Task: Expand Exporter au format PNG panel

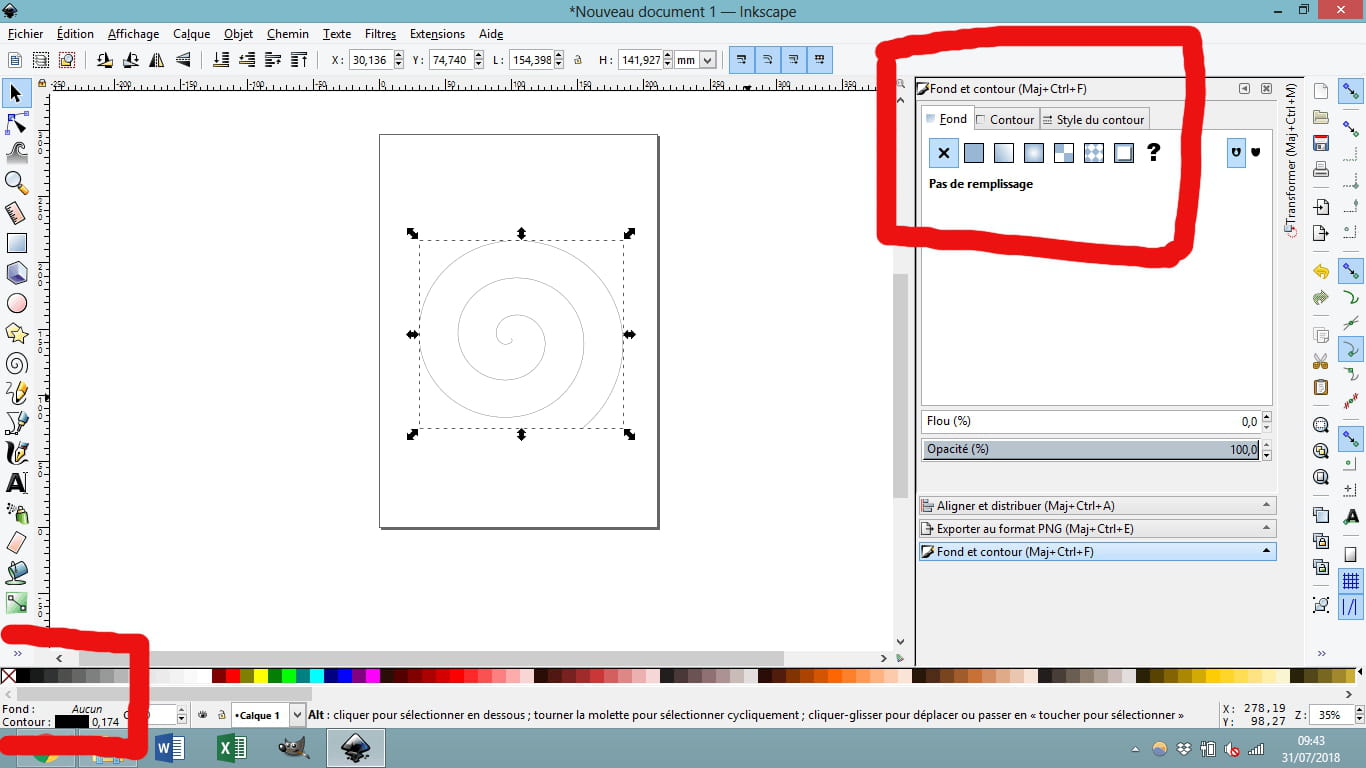Action: (1097, 529)
